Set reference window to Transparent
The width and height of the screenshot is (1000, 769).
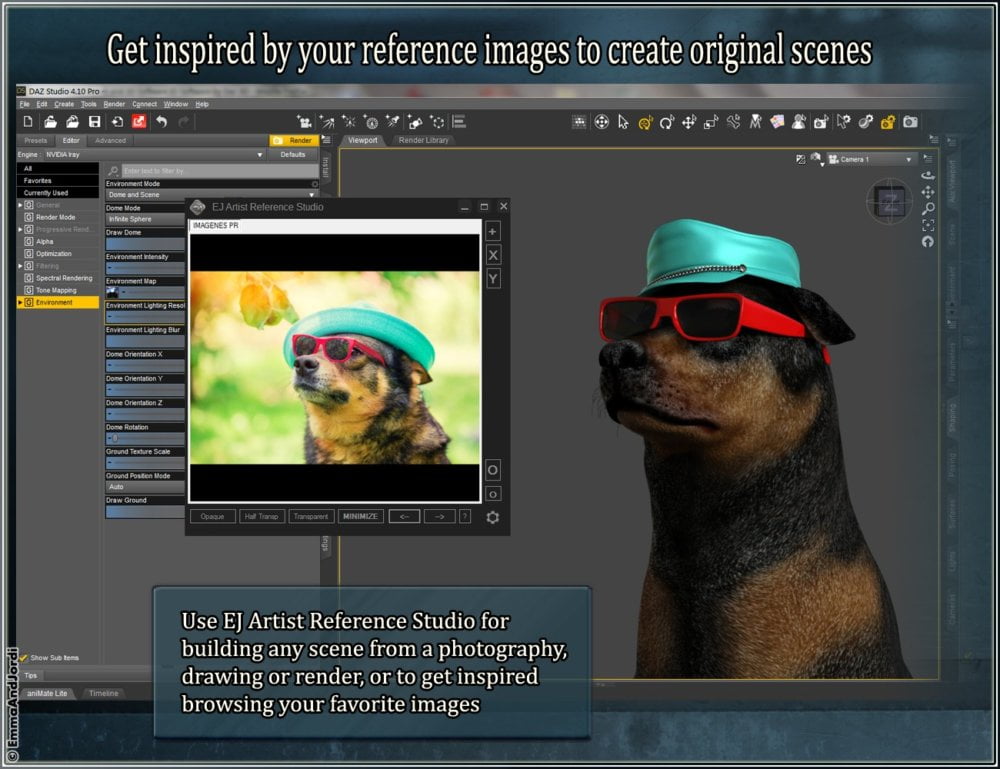311,516
